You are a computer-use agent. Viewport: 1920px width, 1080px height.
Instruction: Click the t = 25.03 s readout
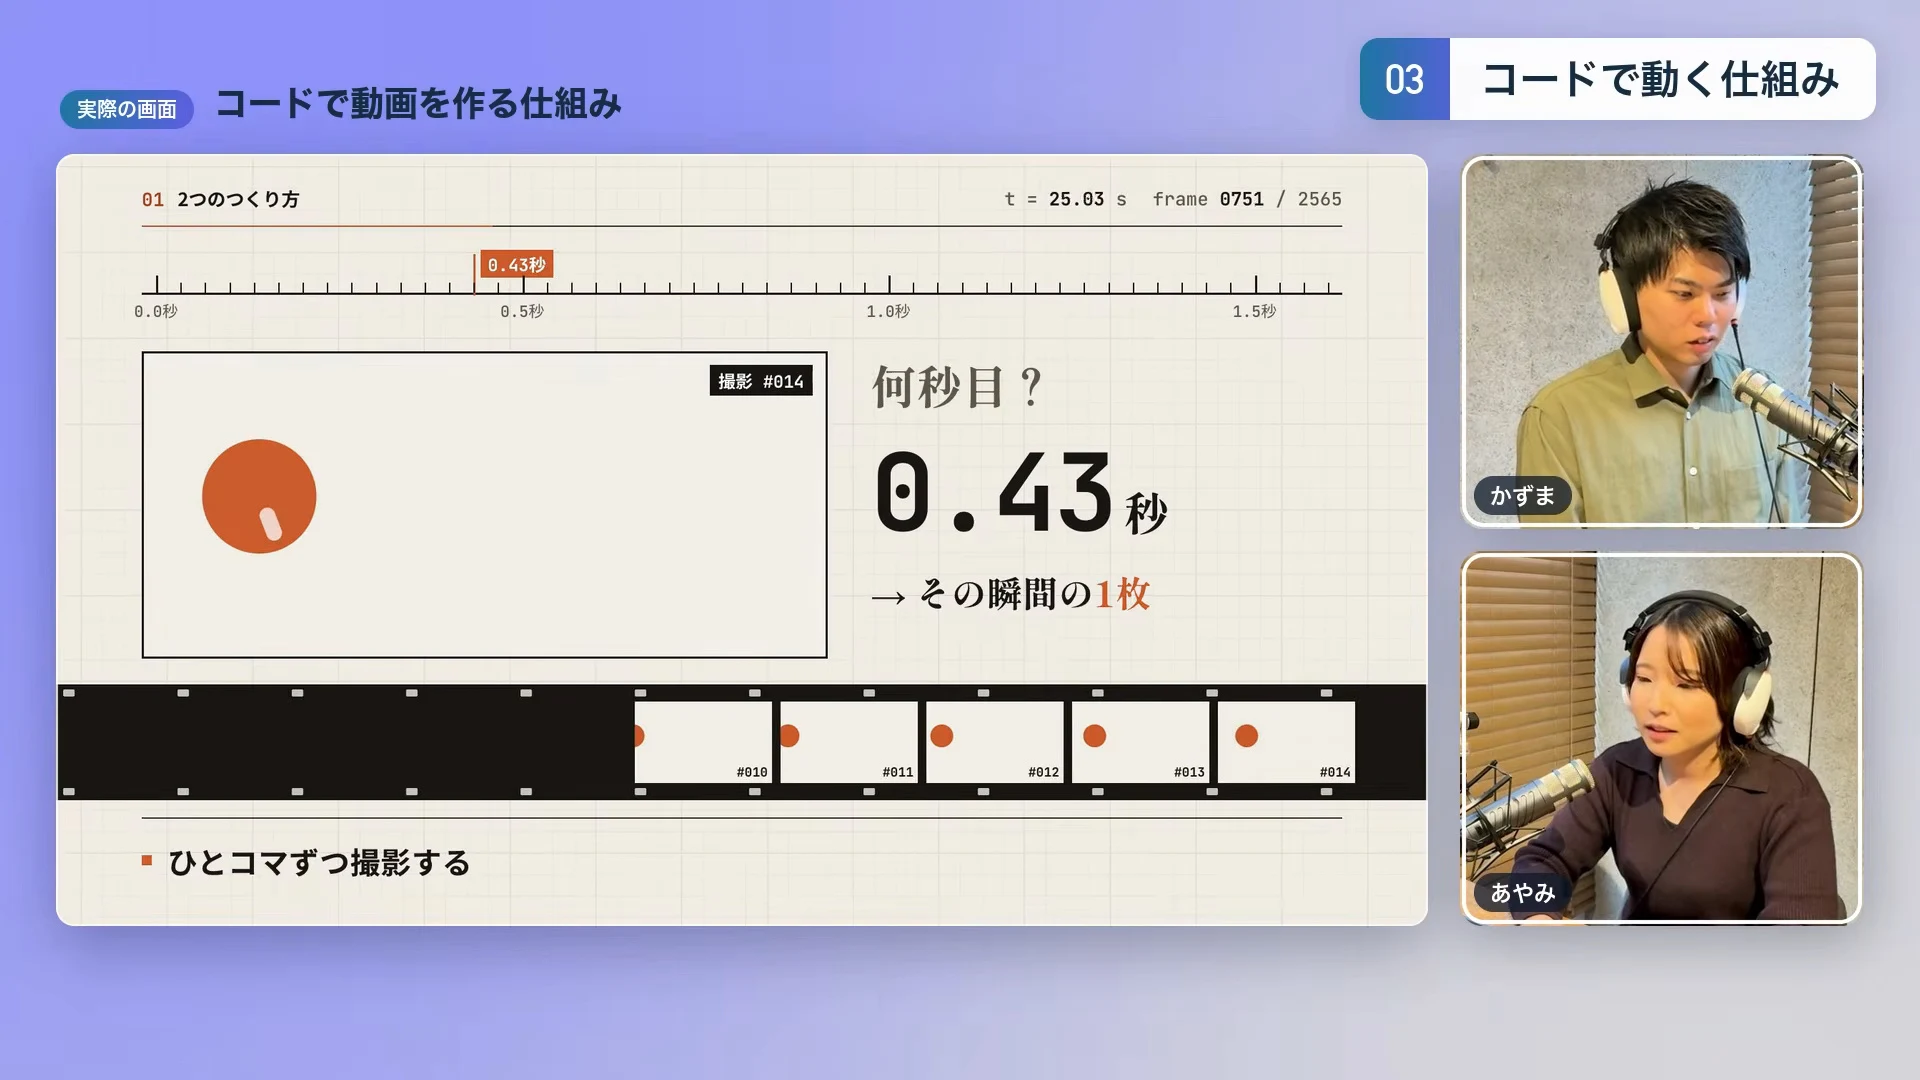1065,199
